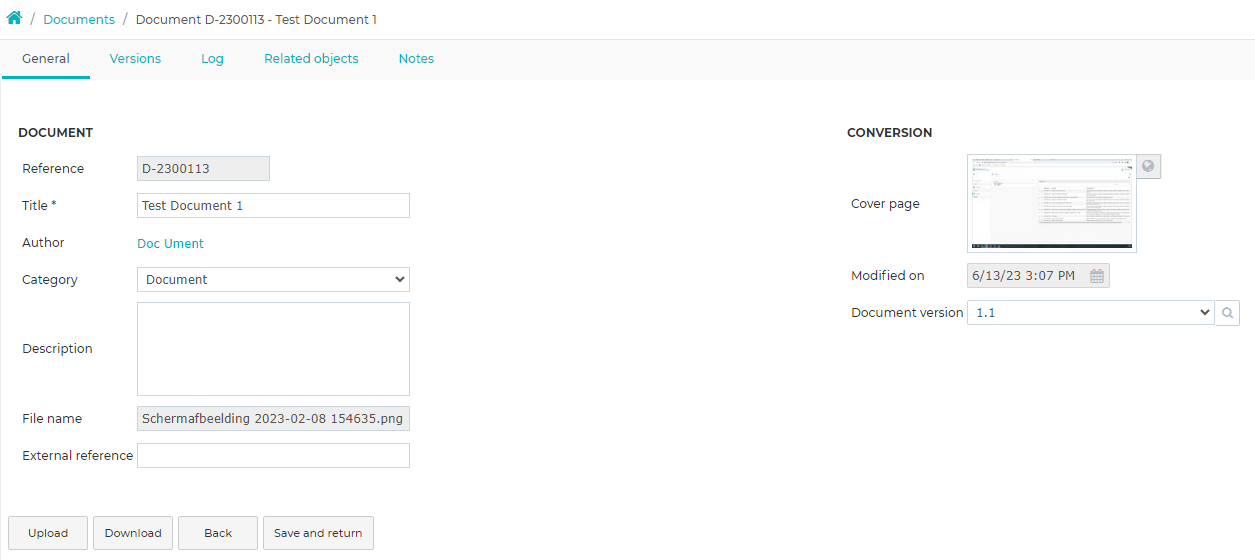Switch to the Notes tab

416,59
